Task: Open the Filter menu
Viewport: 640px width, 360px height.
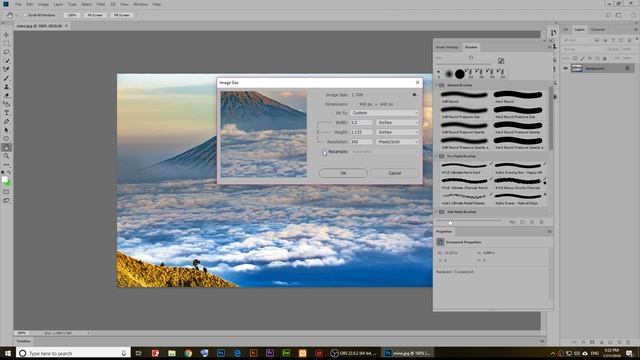Action: [101, 4]
